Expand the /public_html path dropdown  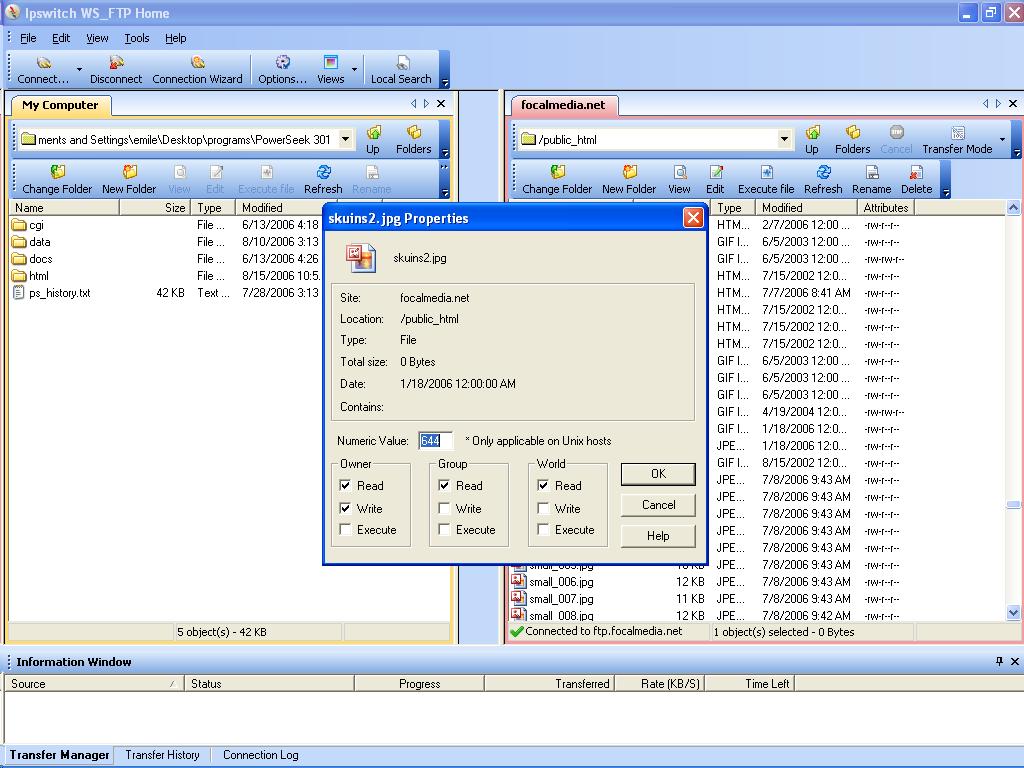(784, 138)
